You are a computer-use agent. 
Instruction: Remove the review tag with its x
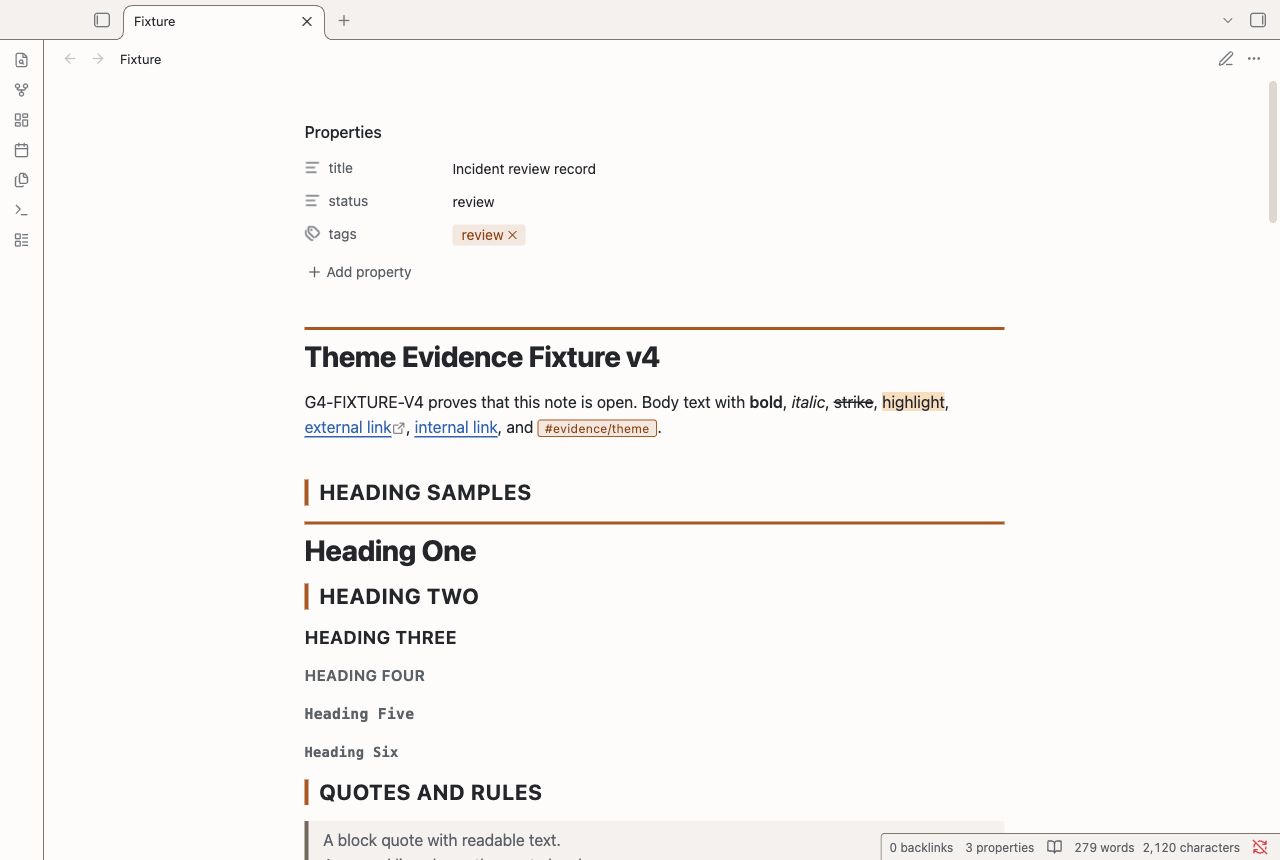(513, 235)
